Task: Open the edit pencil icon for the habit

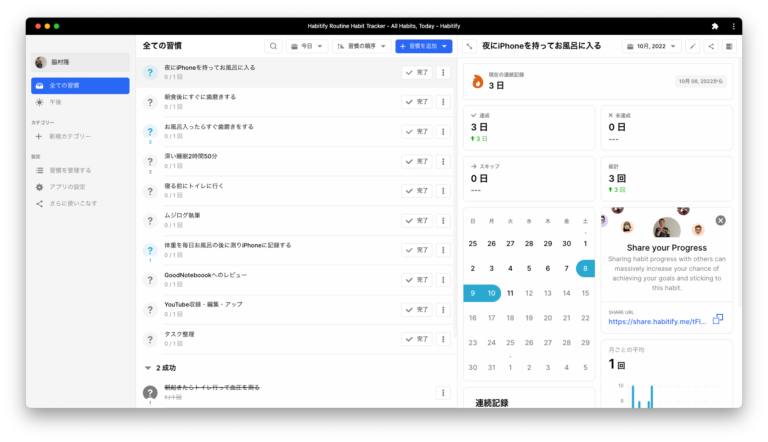Action: 692,46
